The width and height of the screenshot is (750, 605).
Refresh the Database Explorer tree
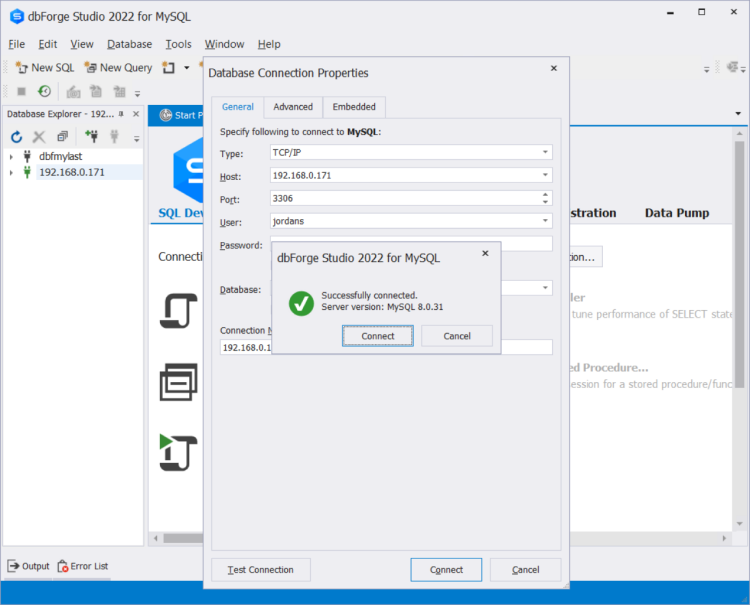click(x=16, y=137)
